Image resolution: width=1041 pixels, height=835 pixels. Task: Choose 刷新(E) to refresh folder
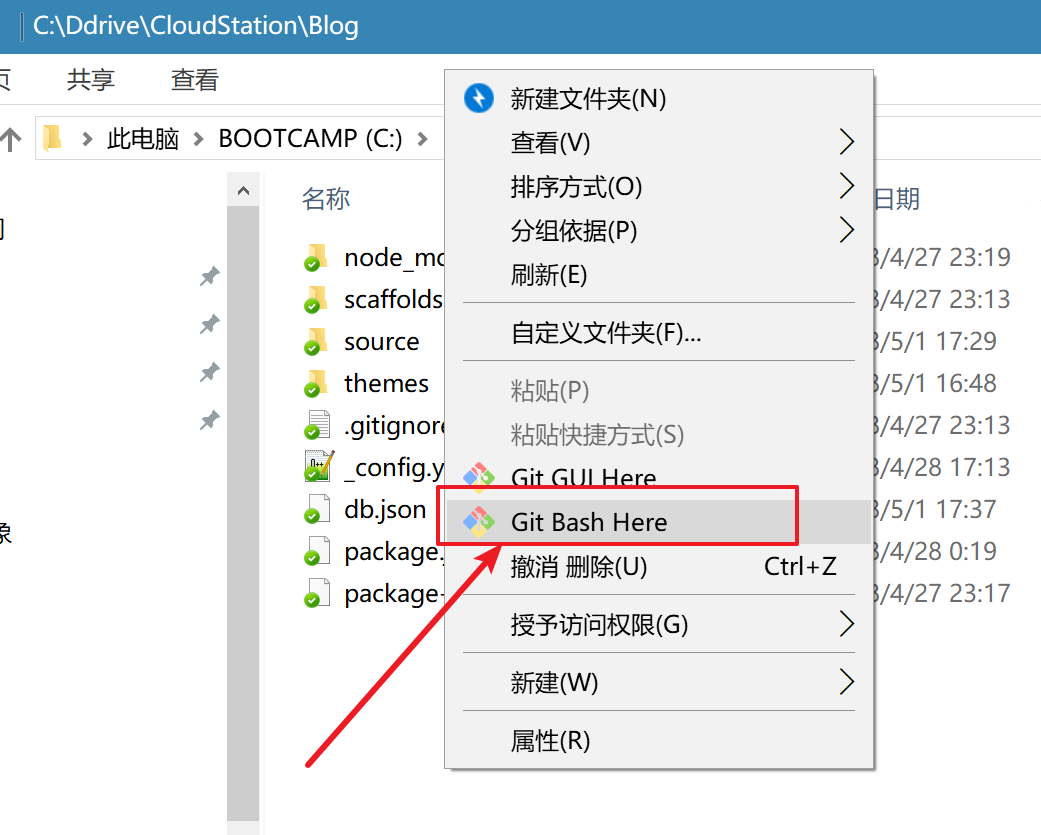(x=658, y=274)
